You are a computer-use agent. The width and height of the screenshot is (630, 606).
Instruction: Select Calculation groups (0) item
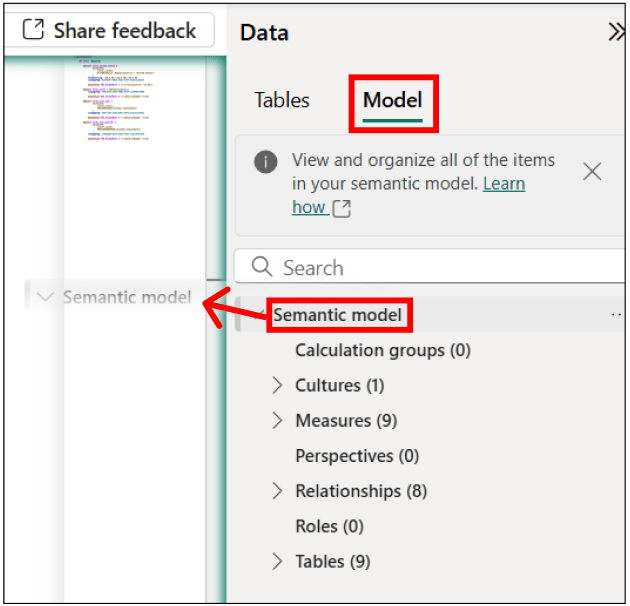(x=382, y=350)
